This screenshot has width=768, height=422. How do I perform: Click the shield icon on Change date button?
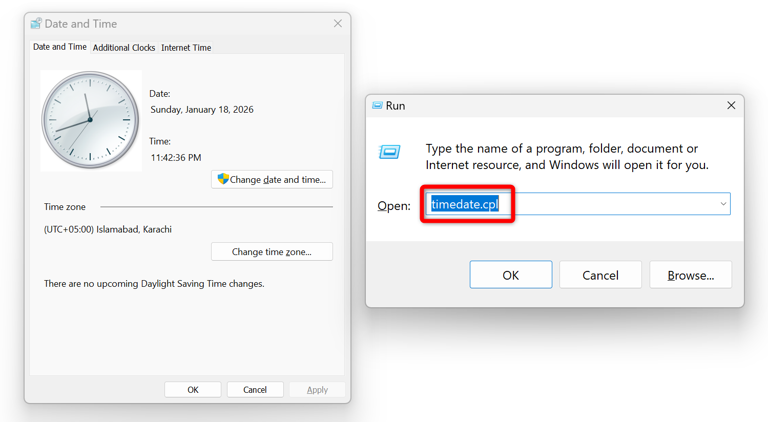tap(223, 179)
